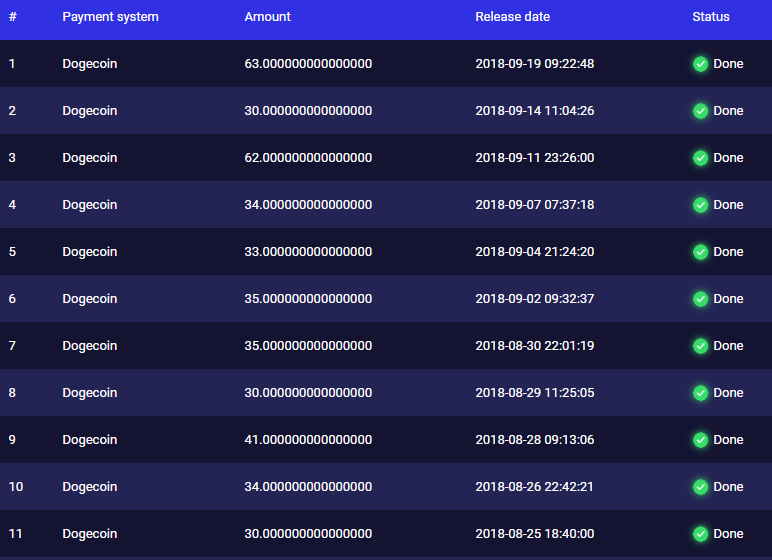Click the Status column header
This screenshot has width=772, height=560.
click(x=710, y=17)
